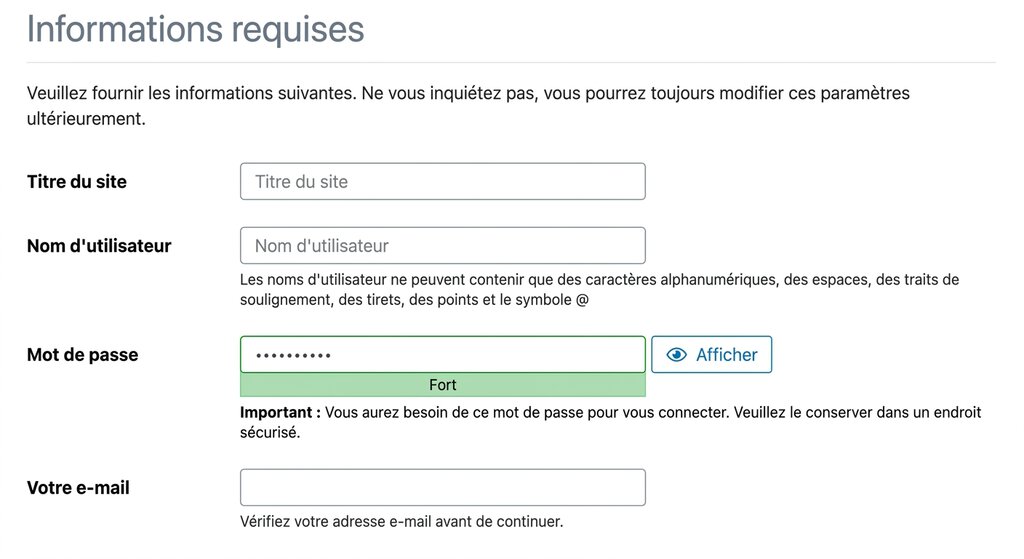Click the "Fort" strength label text

(x=442, y=385)
